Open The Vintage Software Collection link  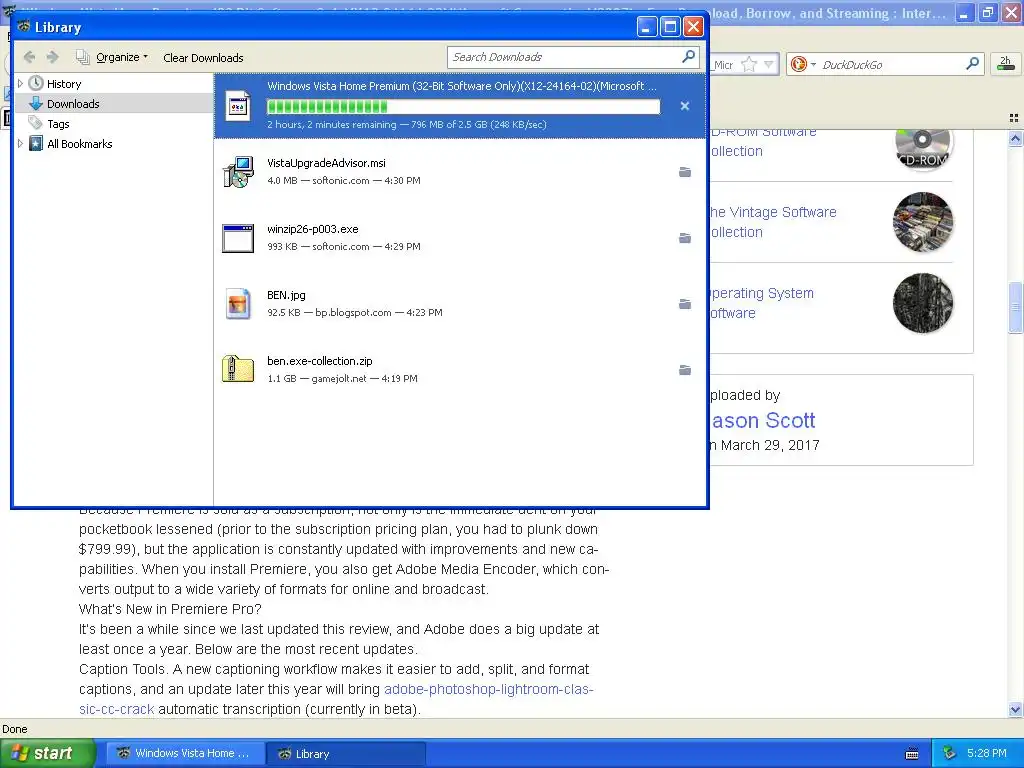click(x=773, y=222)
